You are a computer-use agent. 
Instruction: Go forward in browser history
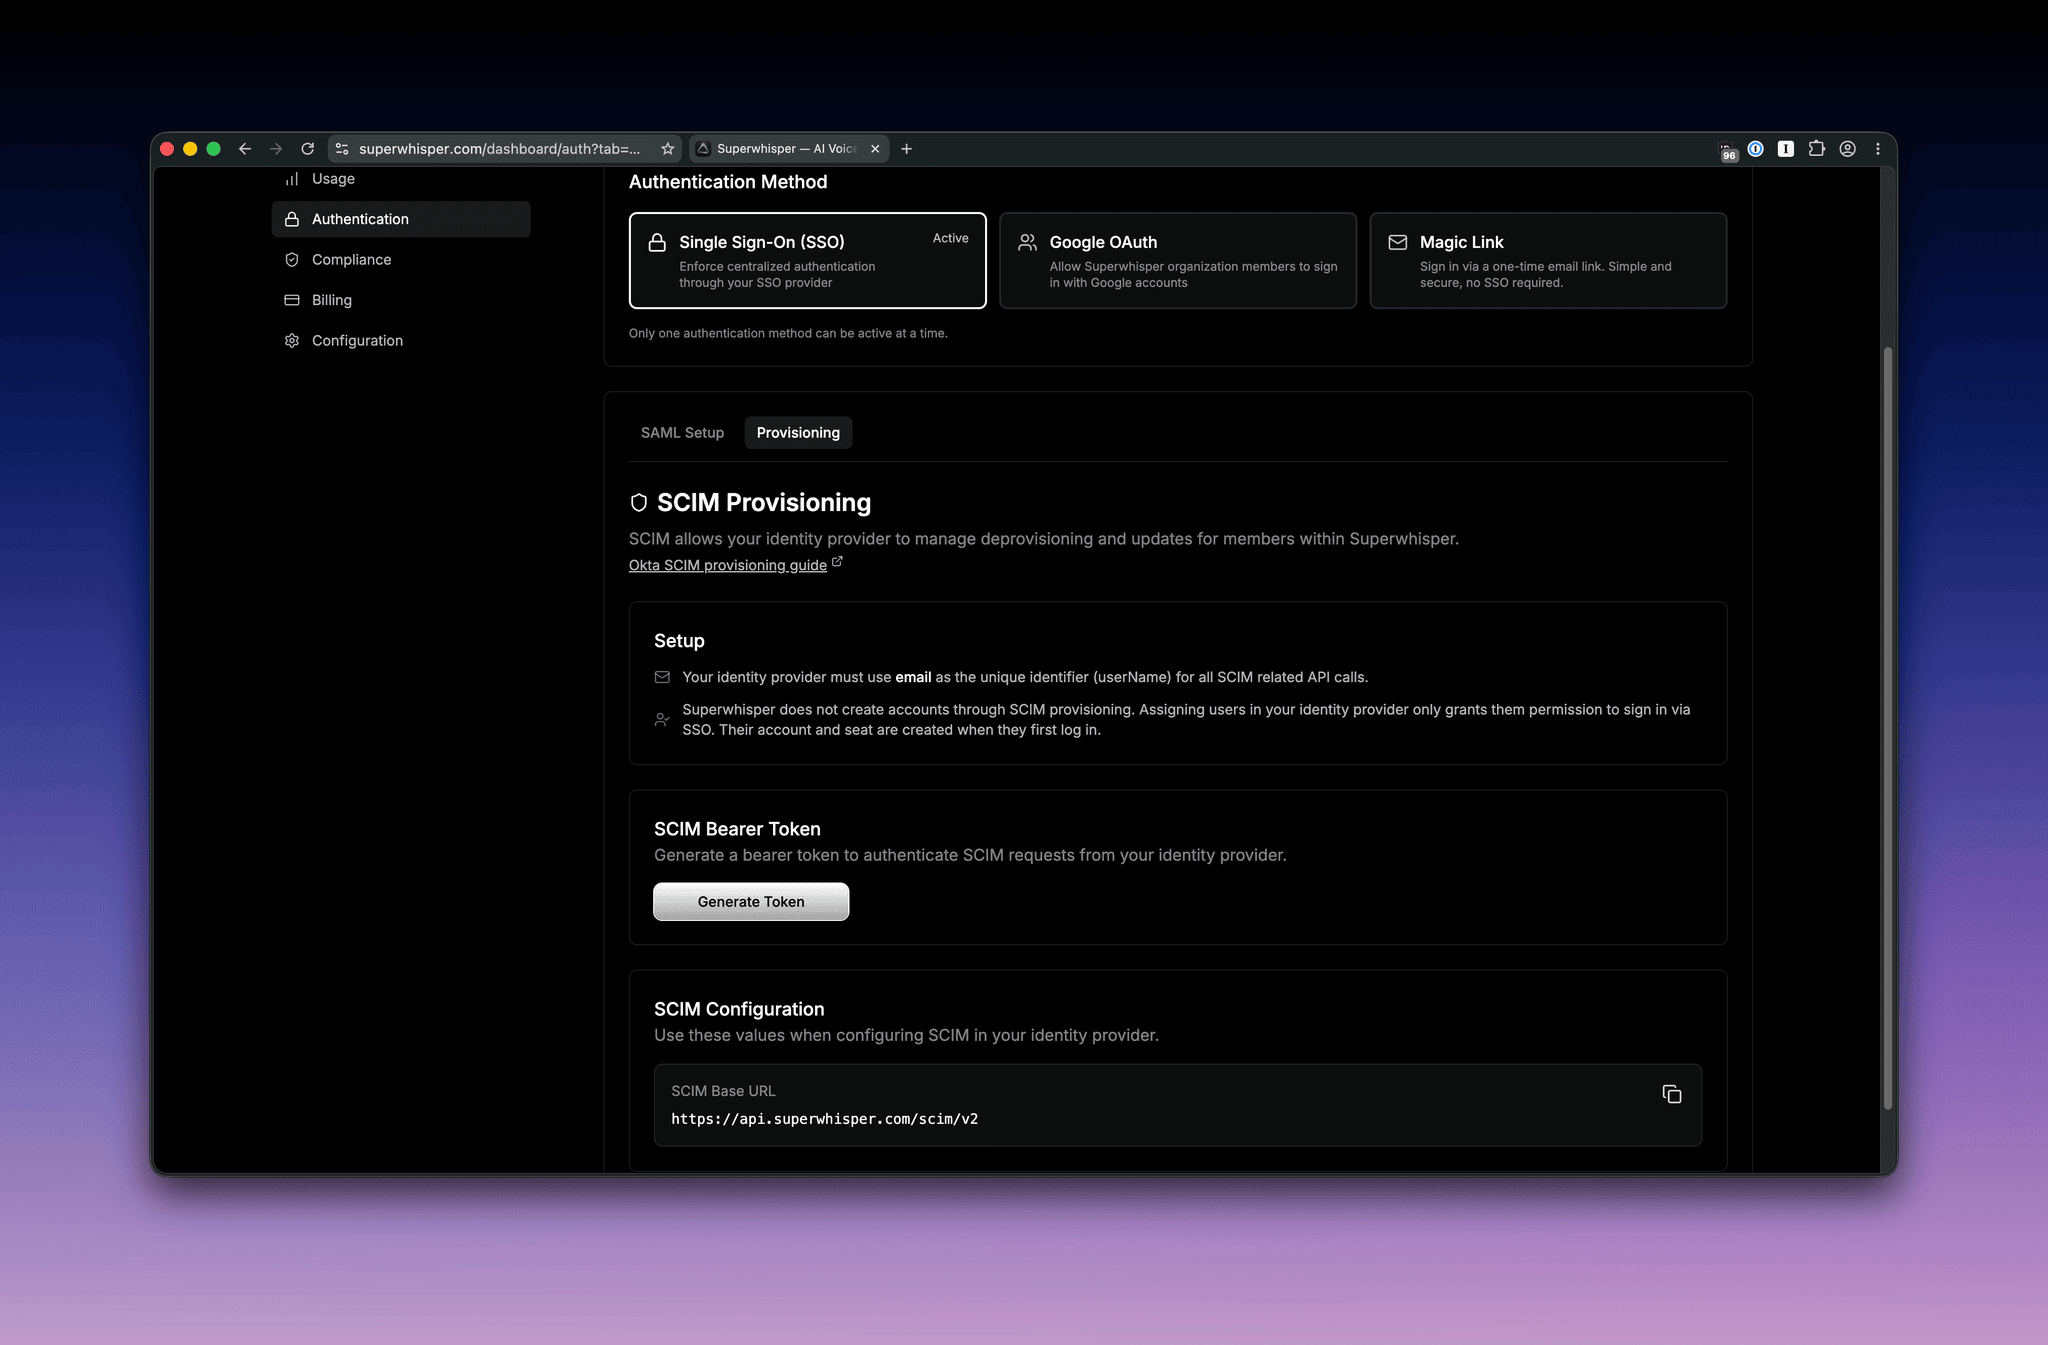point(276,149)
